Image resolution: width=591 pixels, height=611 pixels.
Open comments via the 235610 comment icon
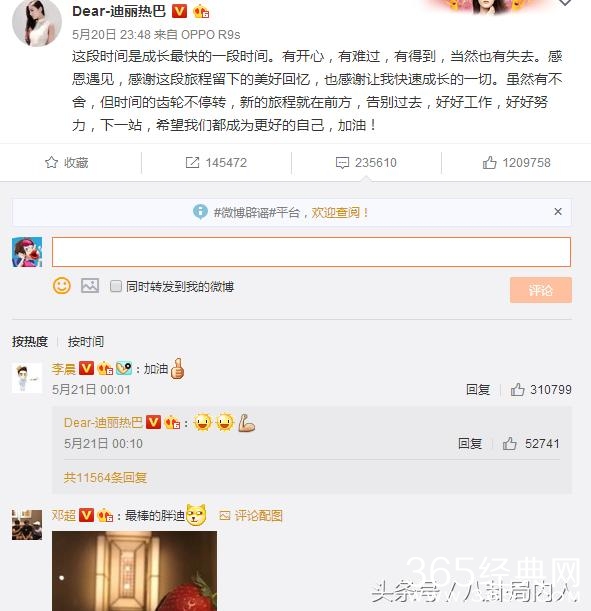tap(342, 162)
